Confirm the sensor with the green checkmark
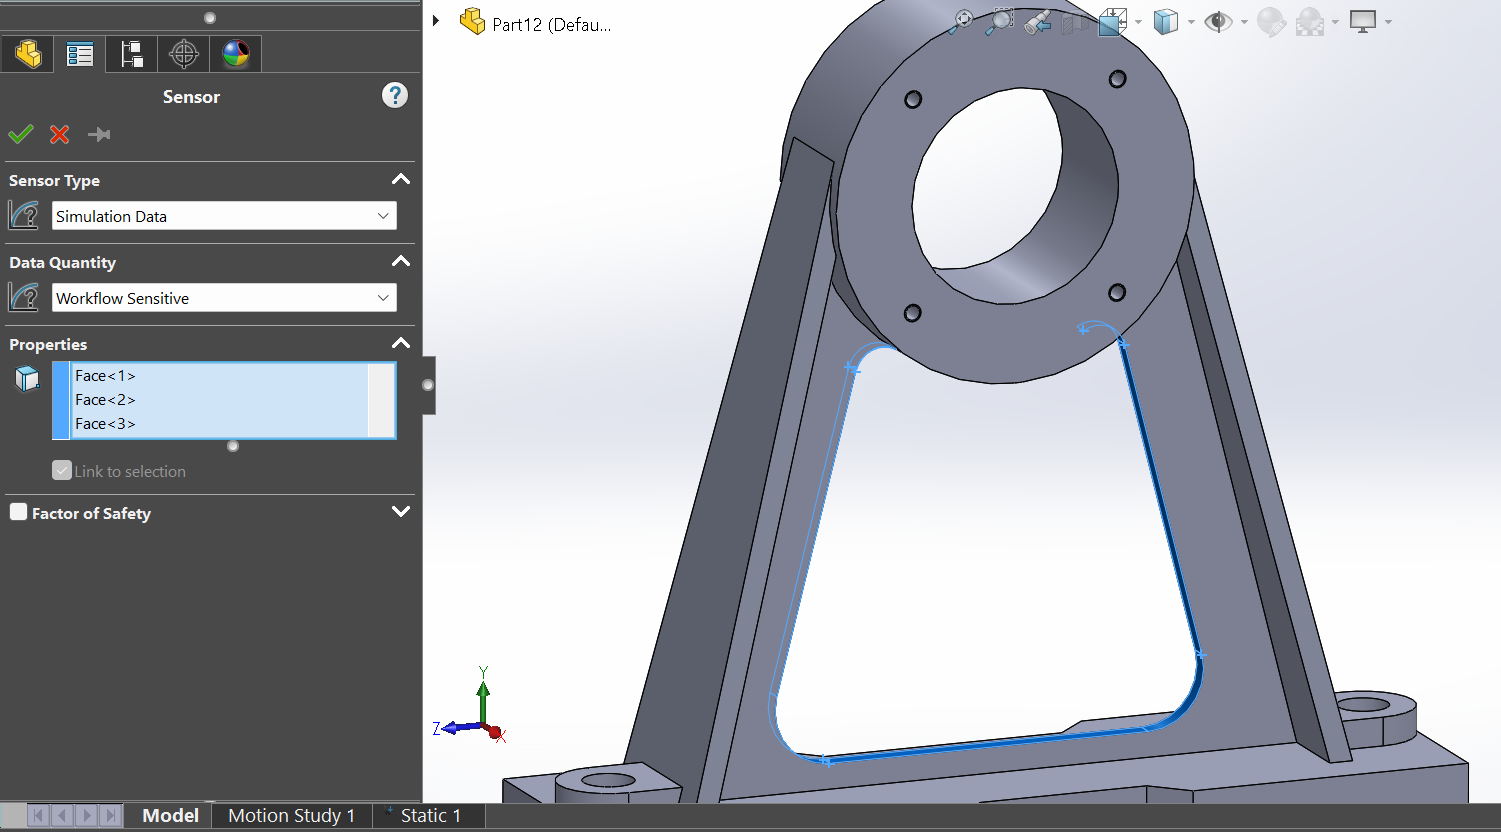This screenshot has height=832, width=1501. coord(21,134)
